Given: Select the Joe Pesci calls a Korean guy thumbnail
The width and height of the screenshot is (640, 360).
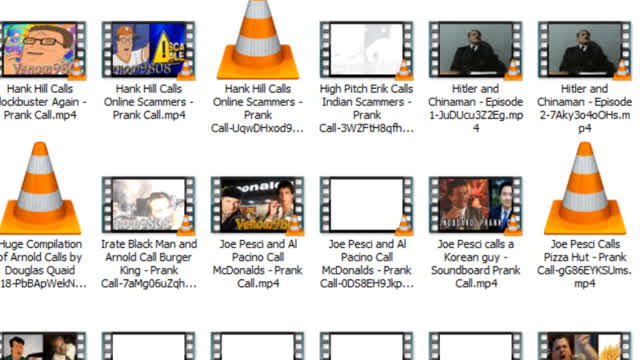Looking at the screenshot, I should point(476,205).
